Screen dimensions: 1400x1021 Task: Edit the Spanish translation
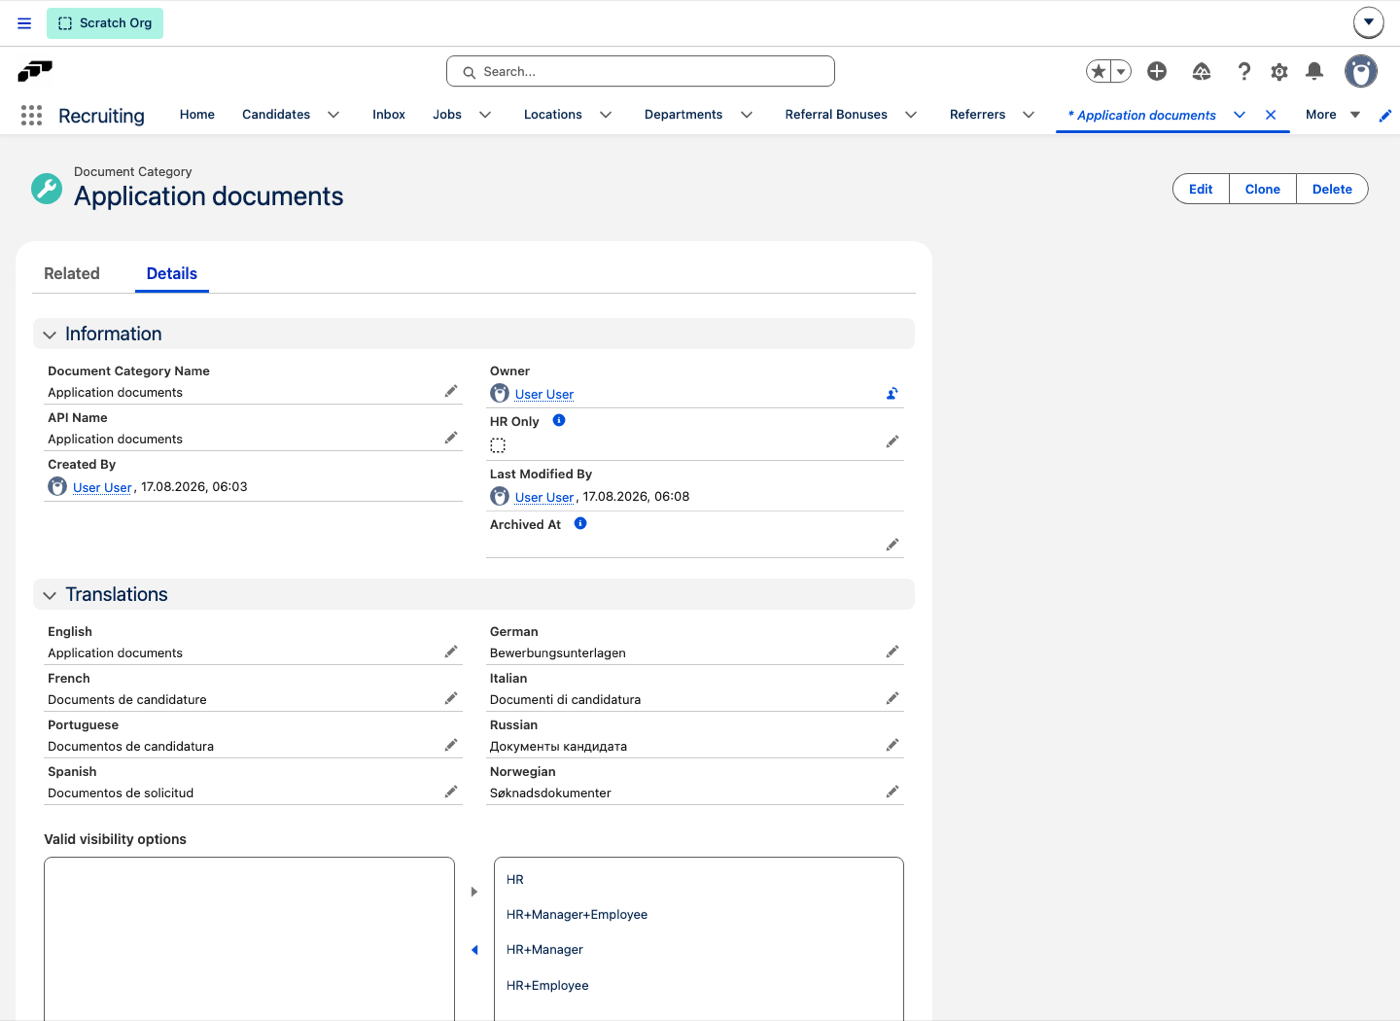point(451,792)
